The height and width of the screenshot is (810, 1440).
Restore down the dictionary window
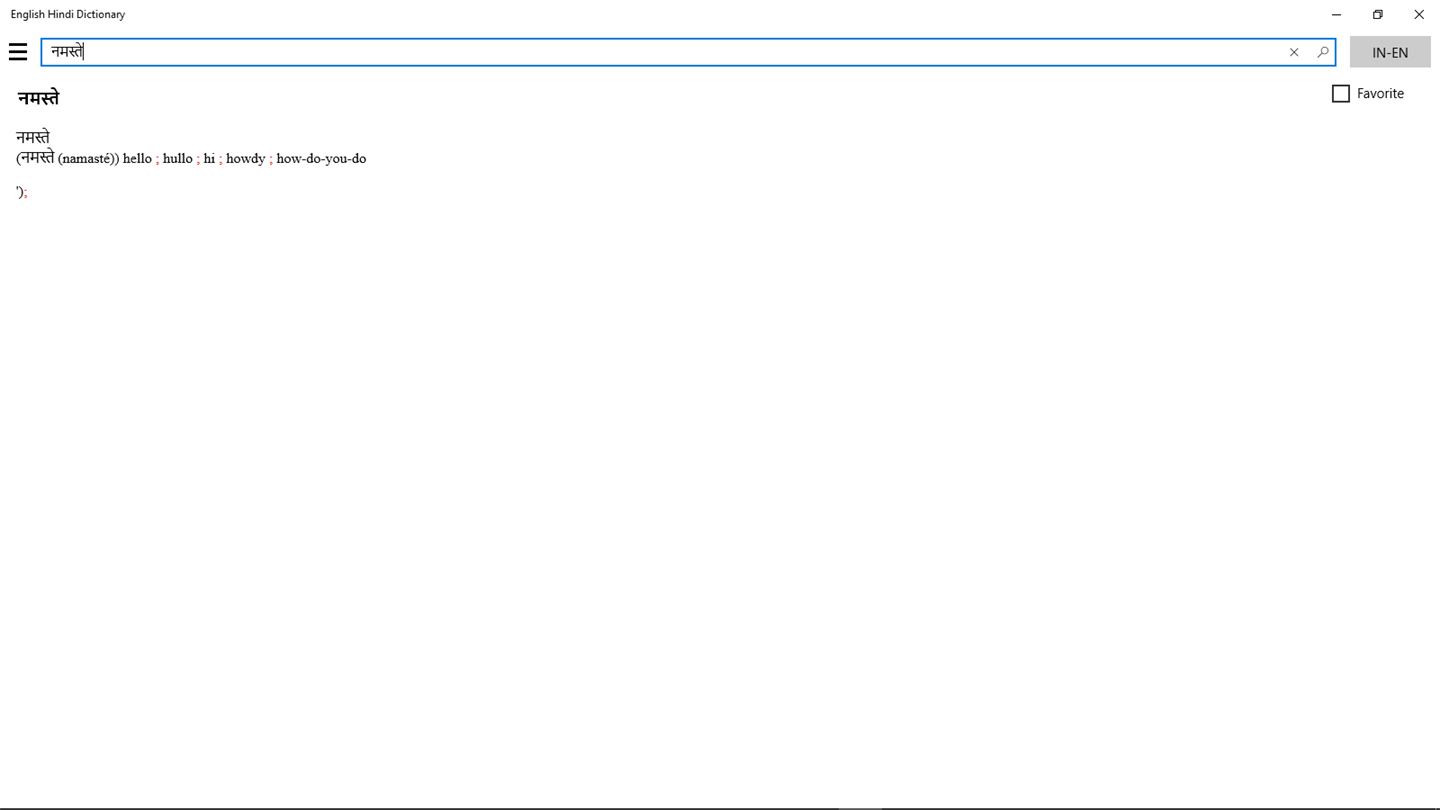[1377, 14]
